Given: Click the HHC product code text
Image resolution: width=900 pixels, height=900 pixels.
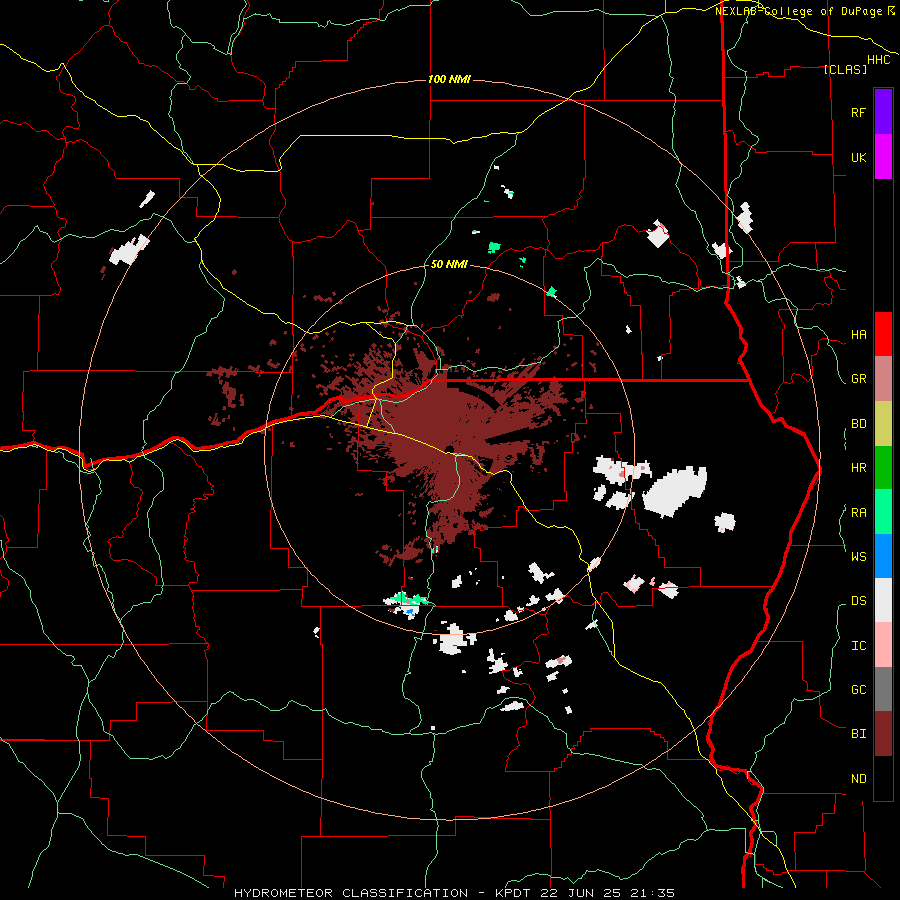Looking at the screenshot, I should 878,60.
